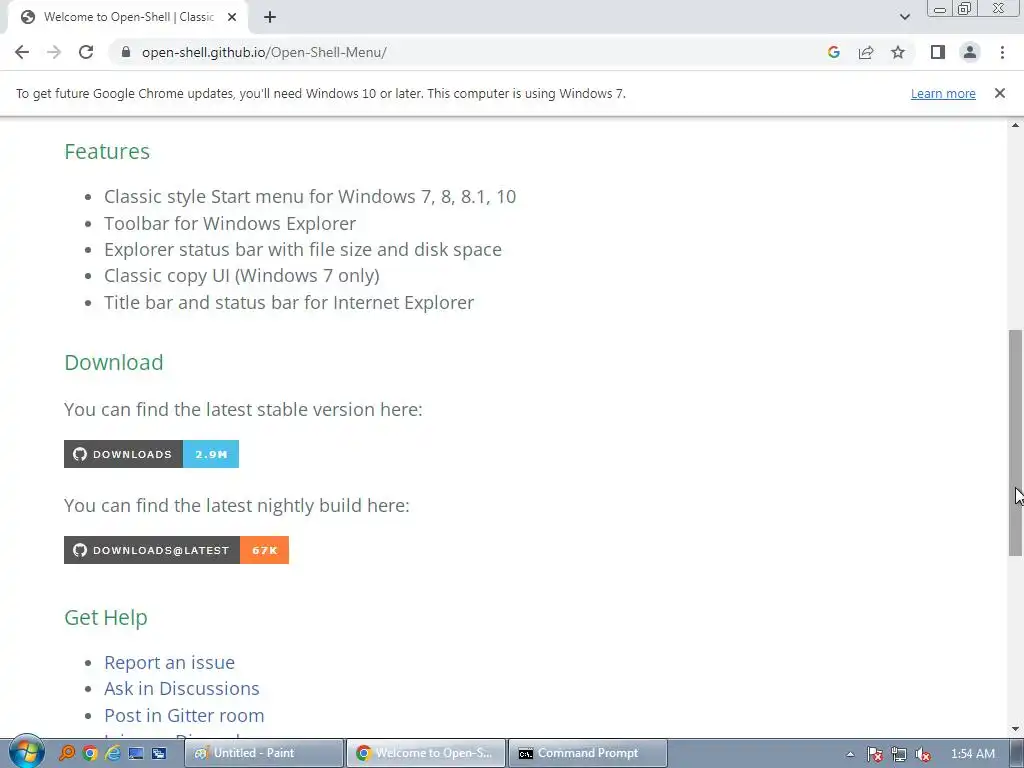Launch Chrome from quick launch

[x=89, y=753]
